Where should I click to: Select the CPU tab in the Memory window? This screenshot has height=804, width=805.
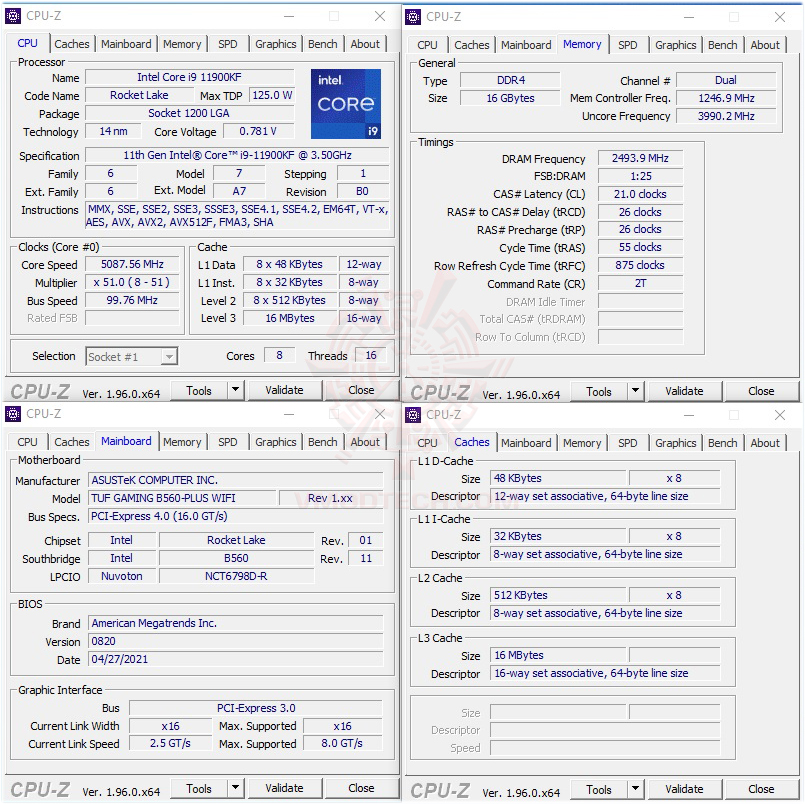[x=427, y=45]
